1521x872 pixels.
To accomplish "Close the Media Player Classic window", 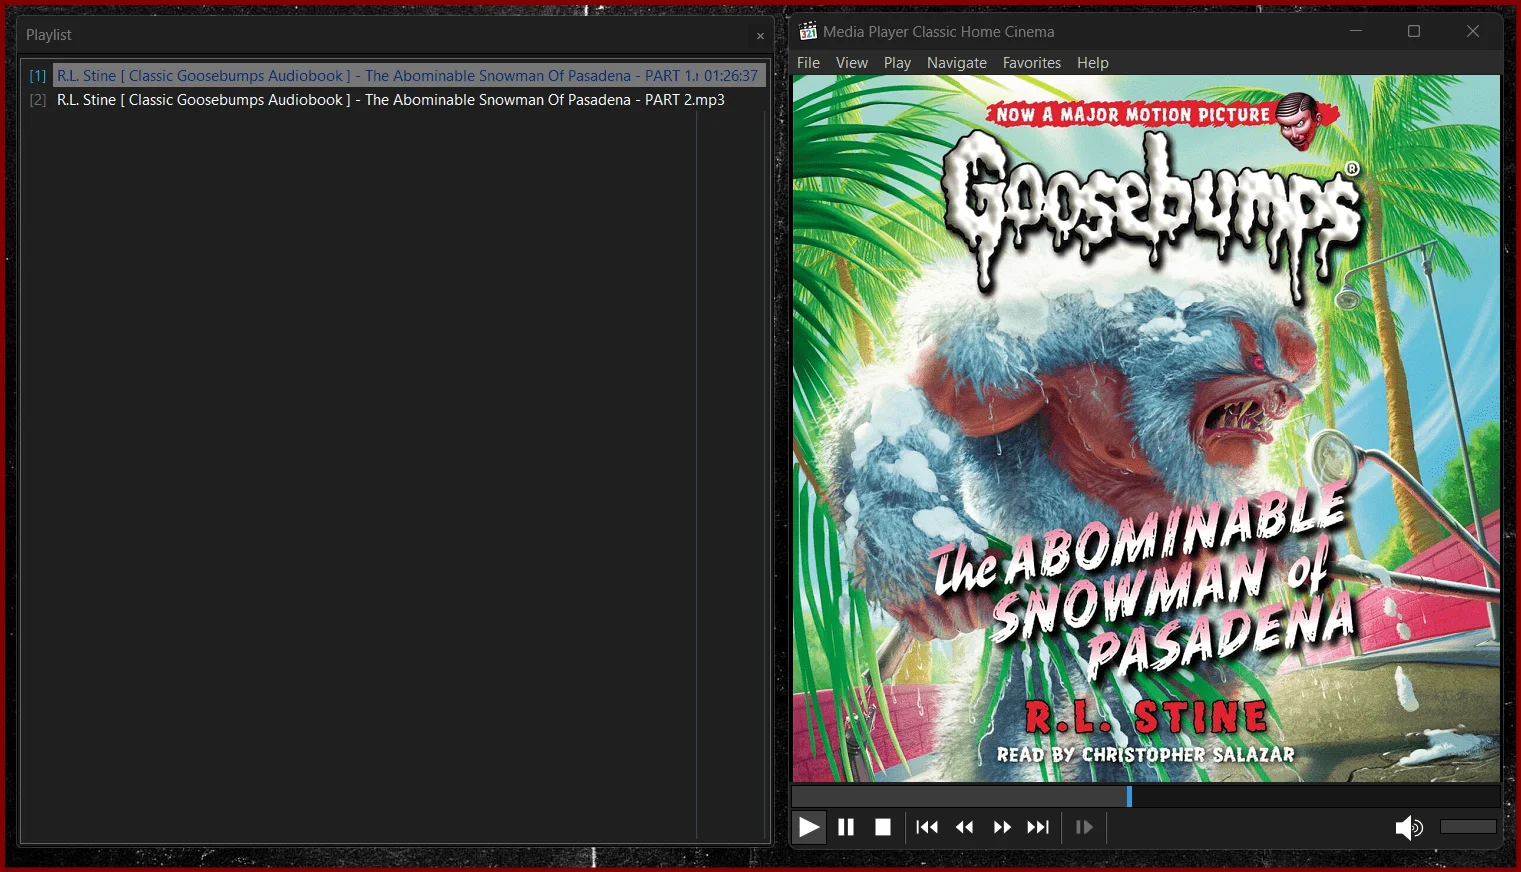I will (1473, 31).
